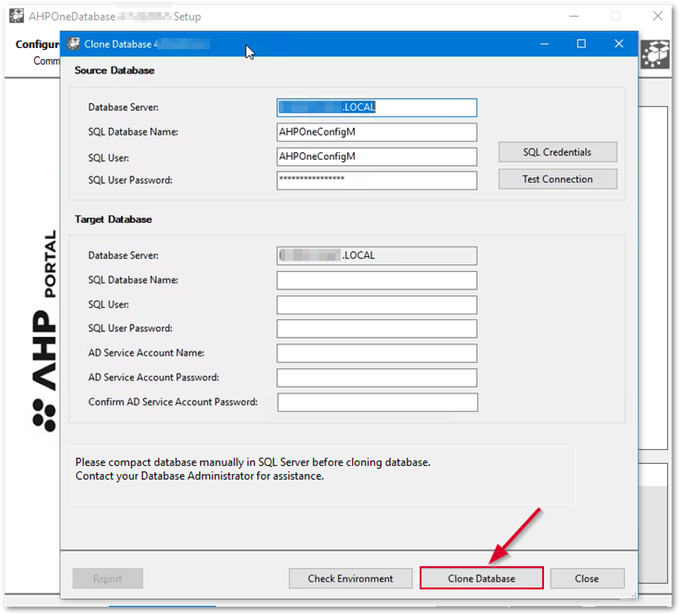Click the AHPOneDatabase Setup window app icon
This screenshot has width=680, height=615.
coord(16,16)
